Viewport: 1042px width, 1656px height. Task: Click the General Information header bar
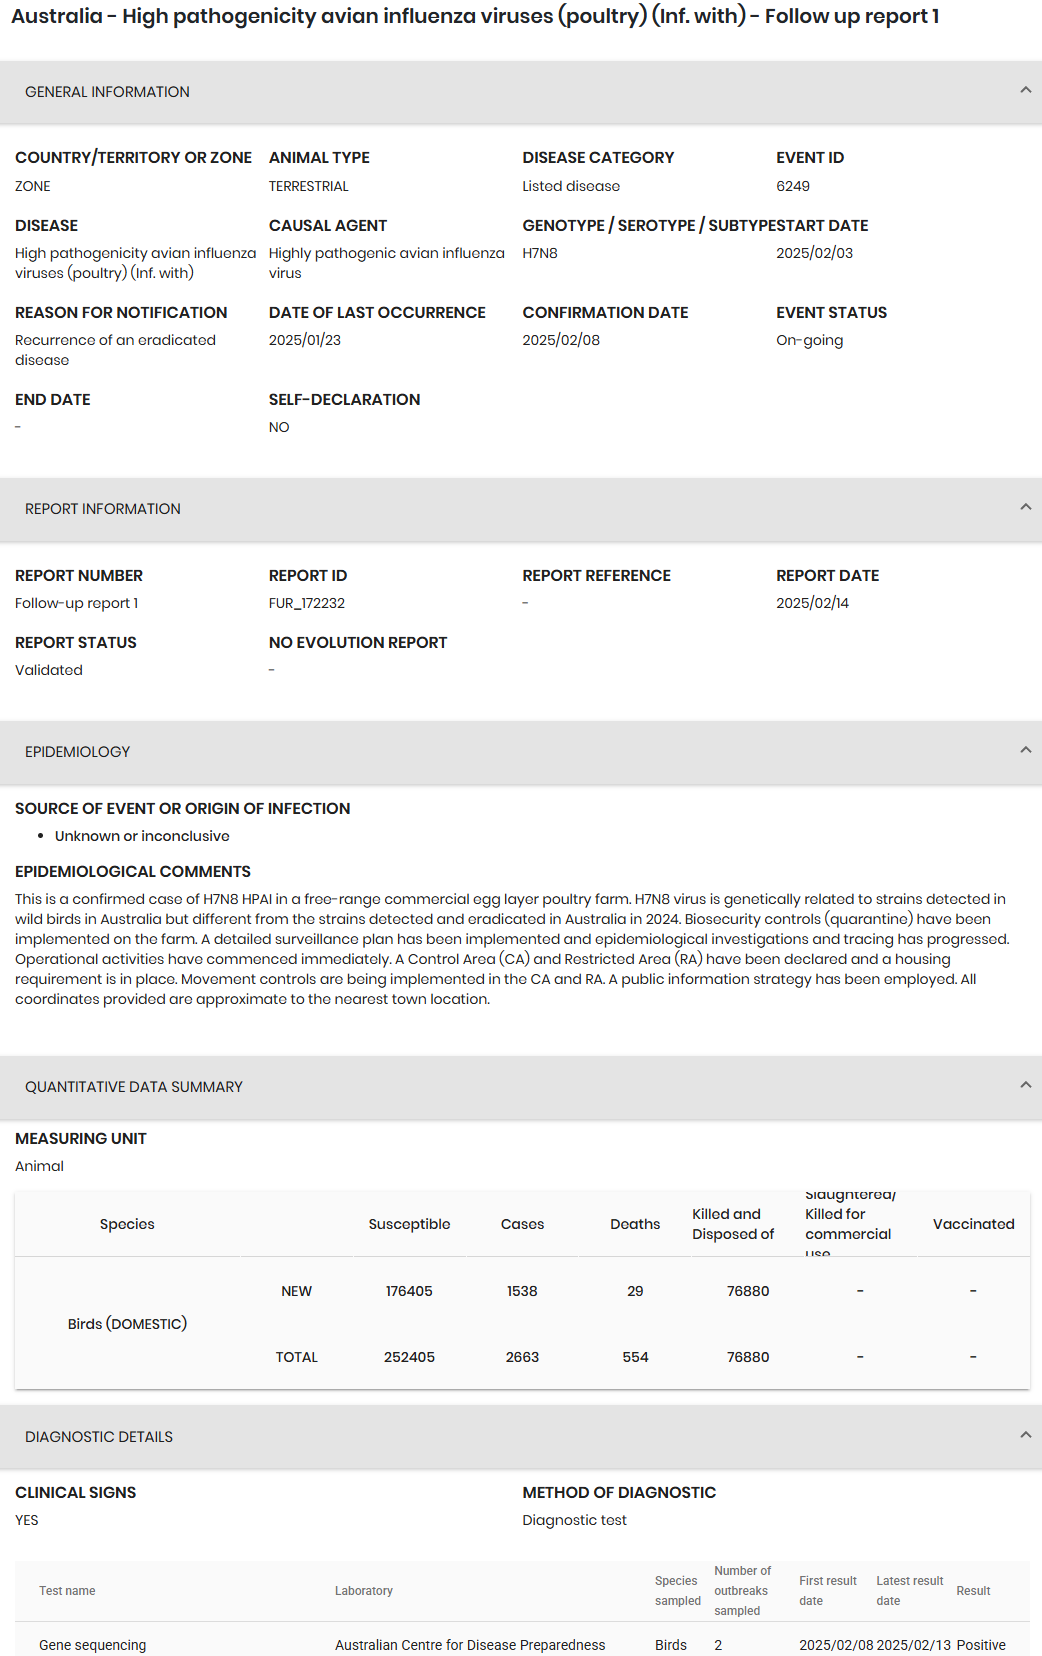[521, 92]
